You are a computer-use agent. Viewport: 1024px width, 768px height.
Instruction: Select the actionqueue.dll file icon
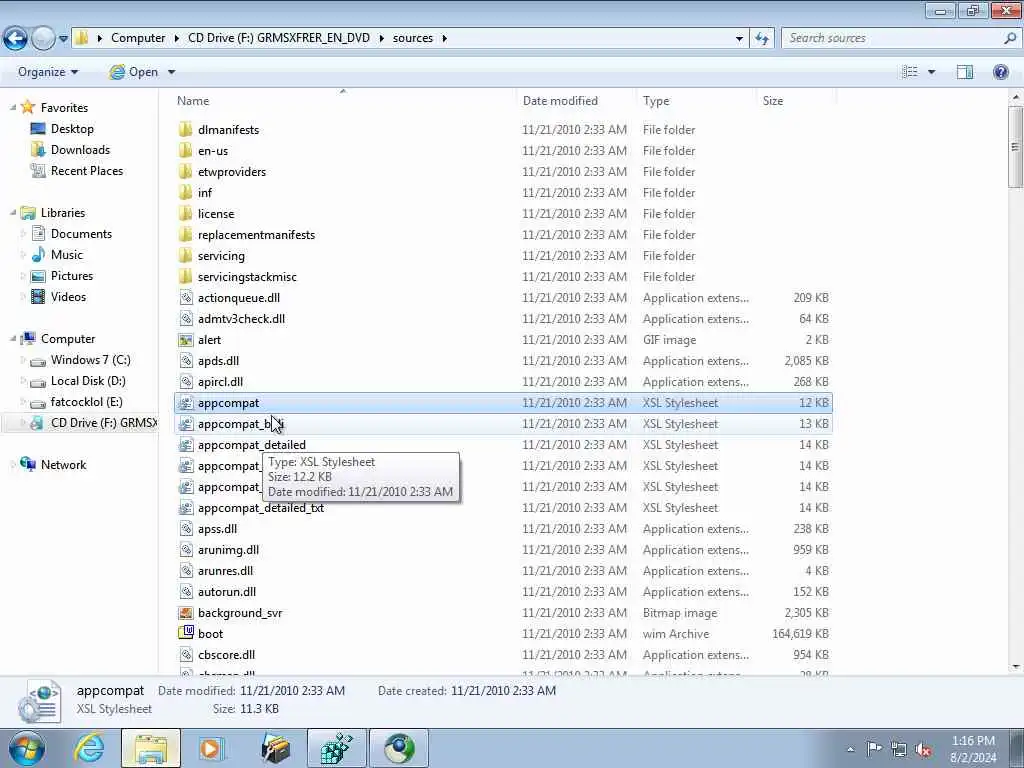point(186,298)
